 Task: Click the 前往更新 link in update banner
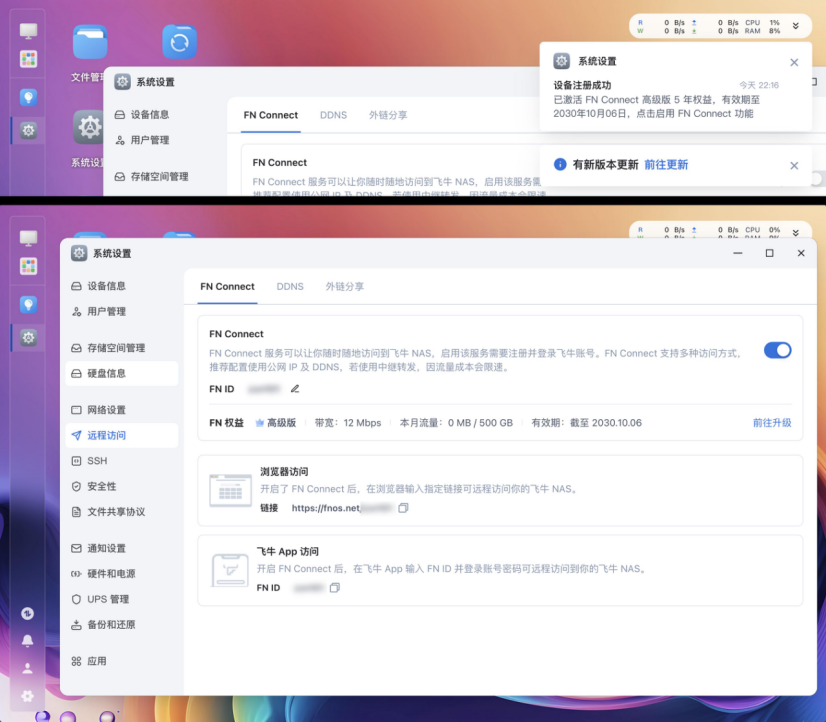tap(666, 165)
